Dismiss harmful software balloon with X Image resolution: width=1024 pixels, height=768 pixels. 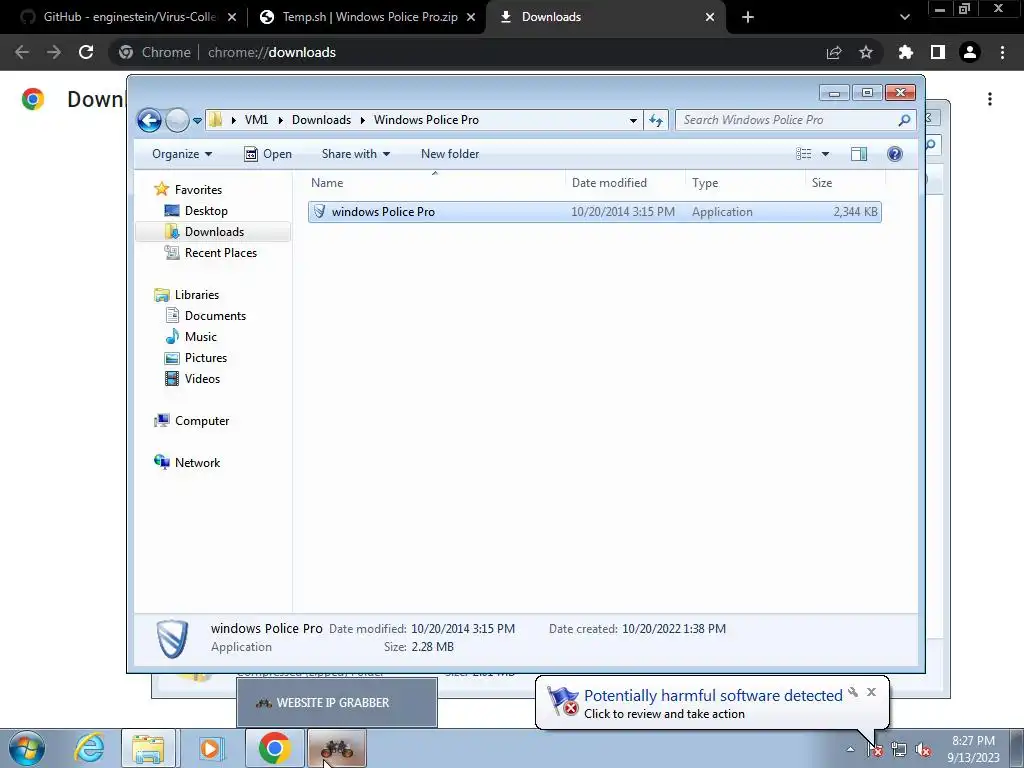[x=871, y=692]
